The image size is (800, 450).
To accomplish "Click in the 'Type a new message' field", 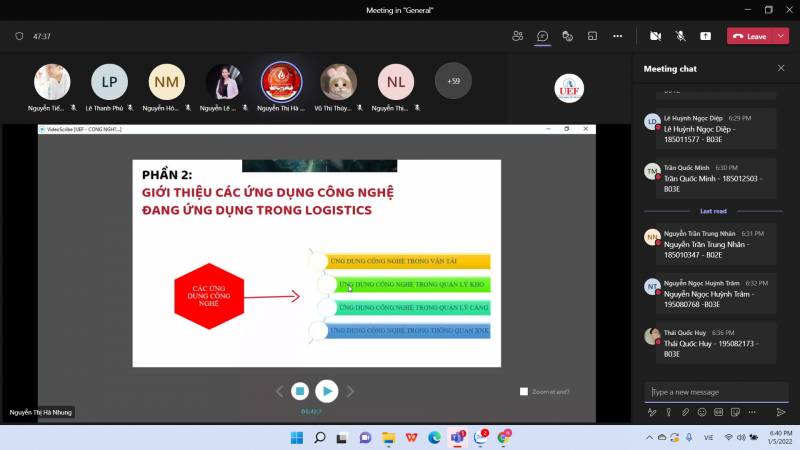I will click(x=710, y=392).
